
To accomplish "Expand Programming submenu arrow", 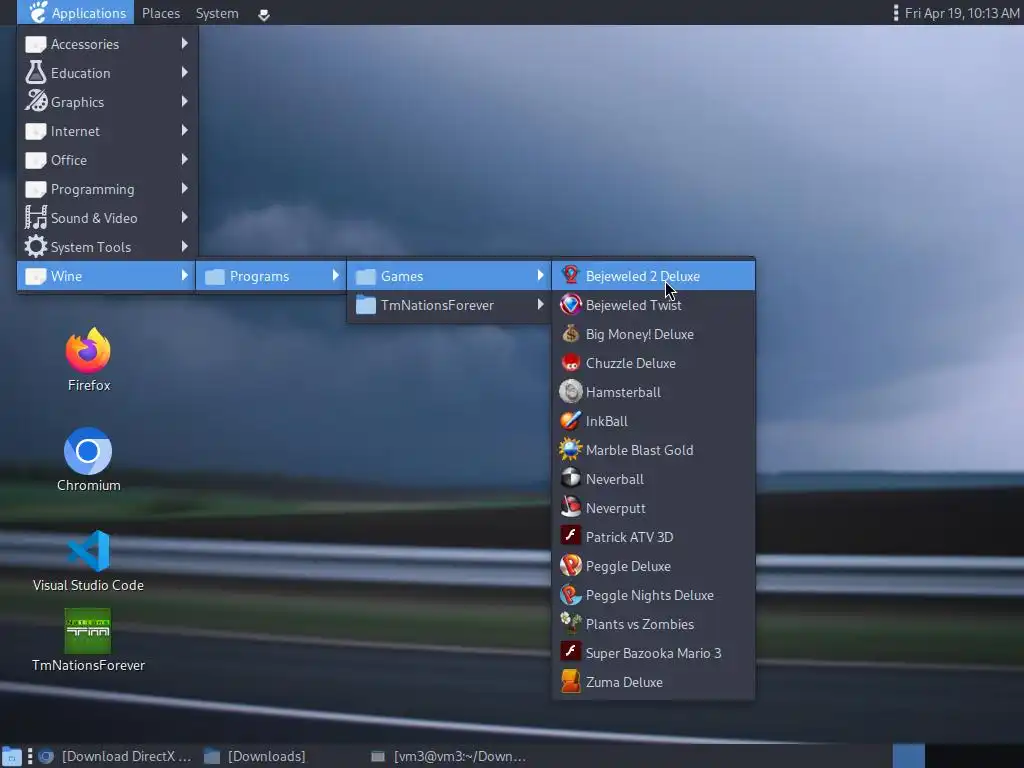I will click(185, 188).
